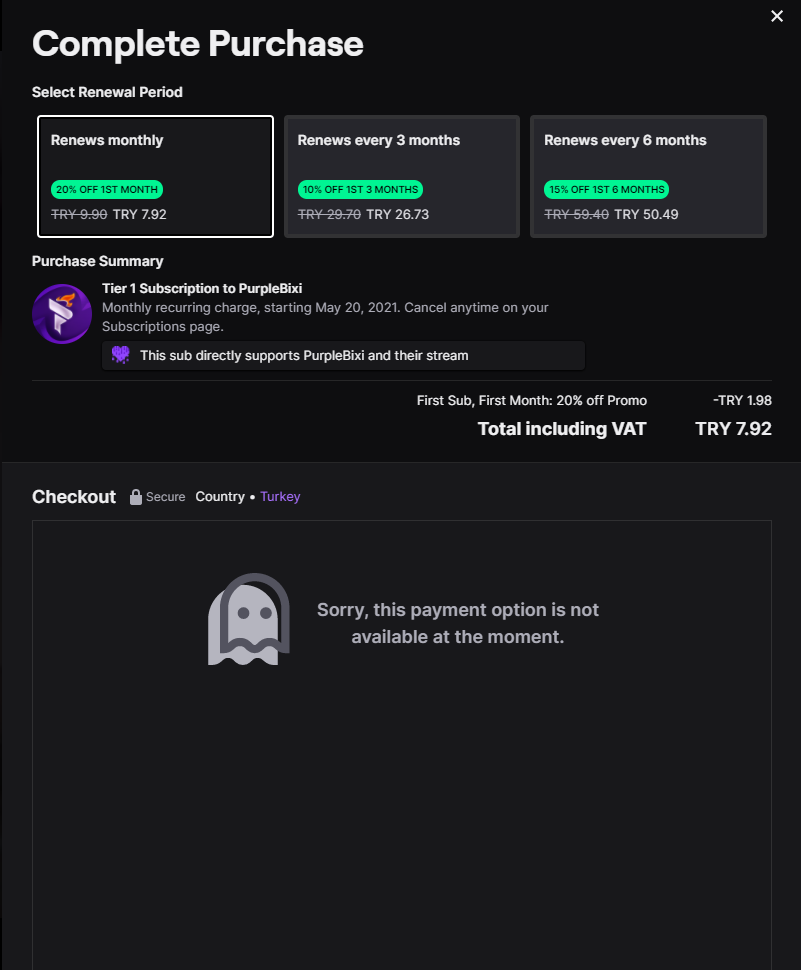Click the payment option unavailable message
801x970 pixels.
click(x=458, y=622)
